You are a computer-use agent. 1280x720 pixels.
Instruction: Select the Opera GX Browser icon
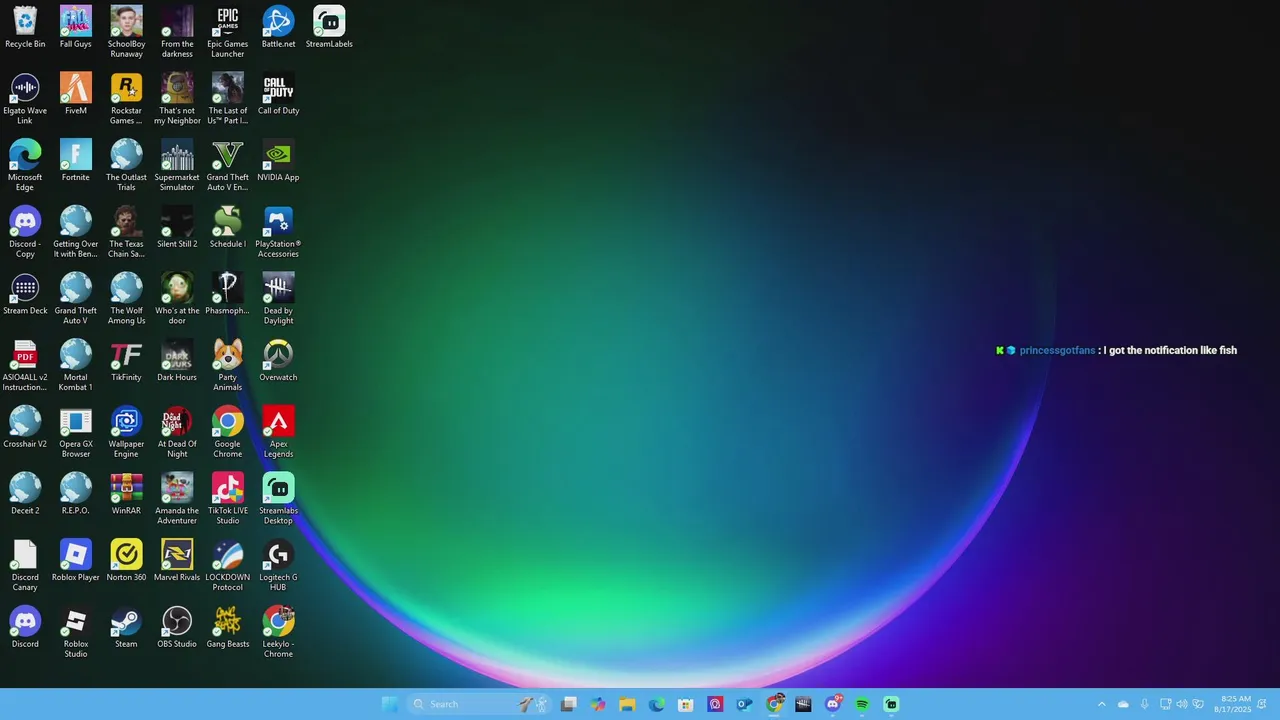tap(76, 432)
